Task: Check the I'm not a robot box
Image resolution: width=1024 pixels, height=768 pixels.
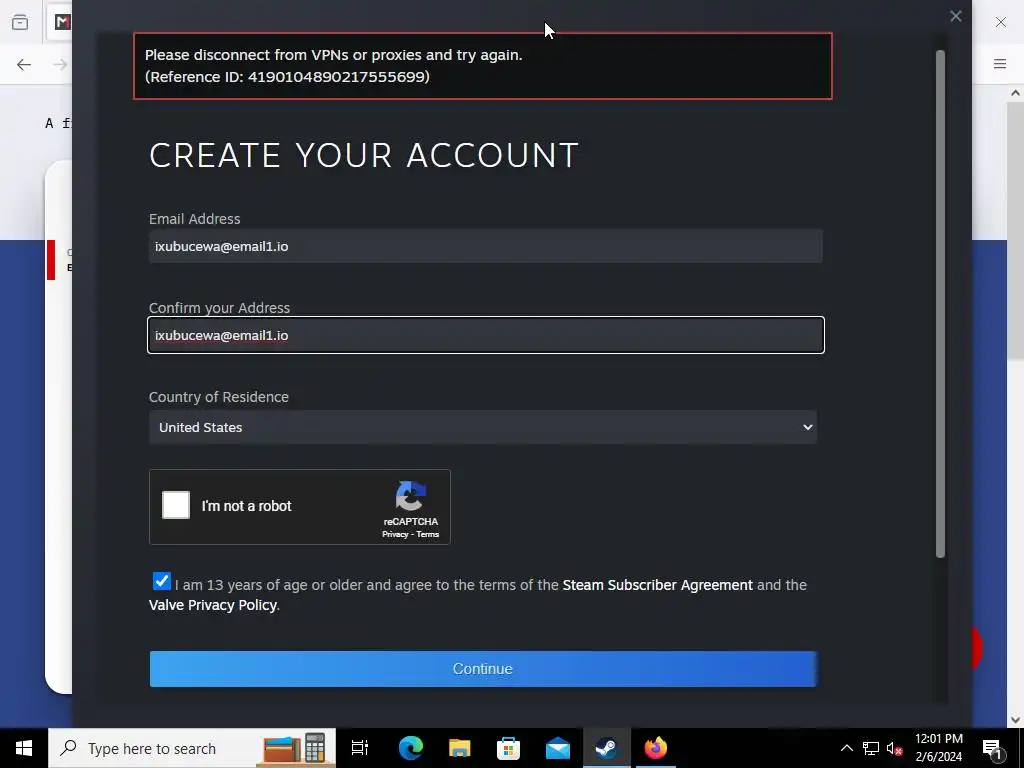Action: [176, 505]
